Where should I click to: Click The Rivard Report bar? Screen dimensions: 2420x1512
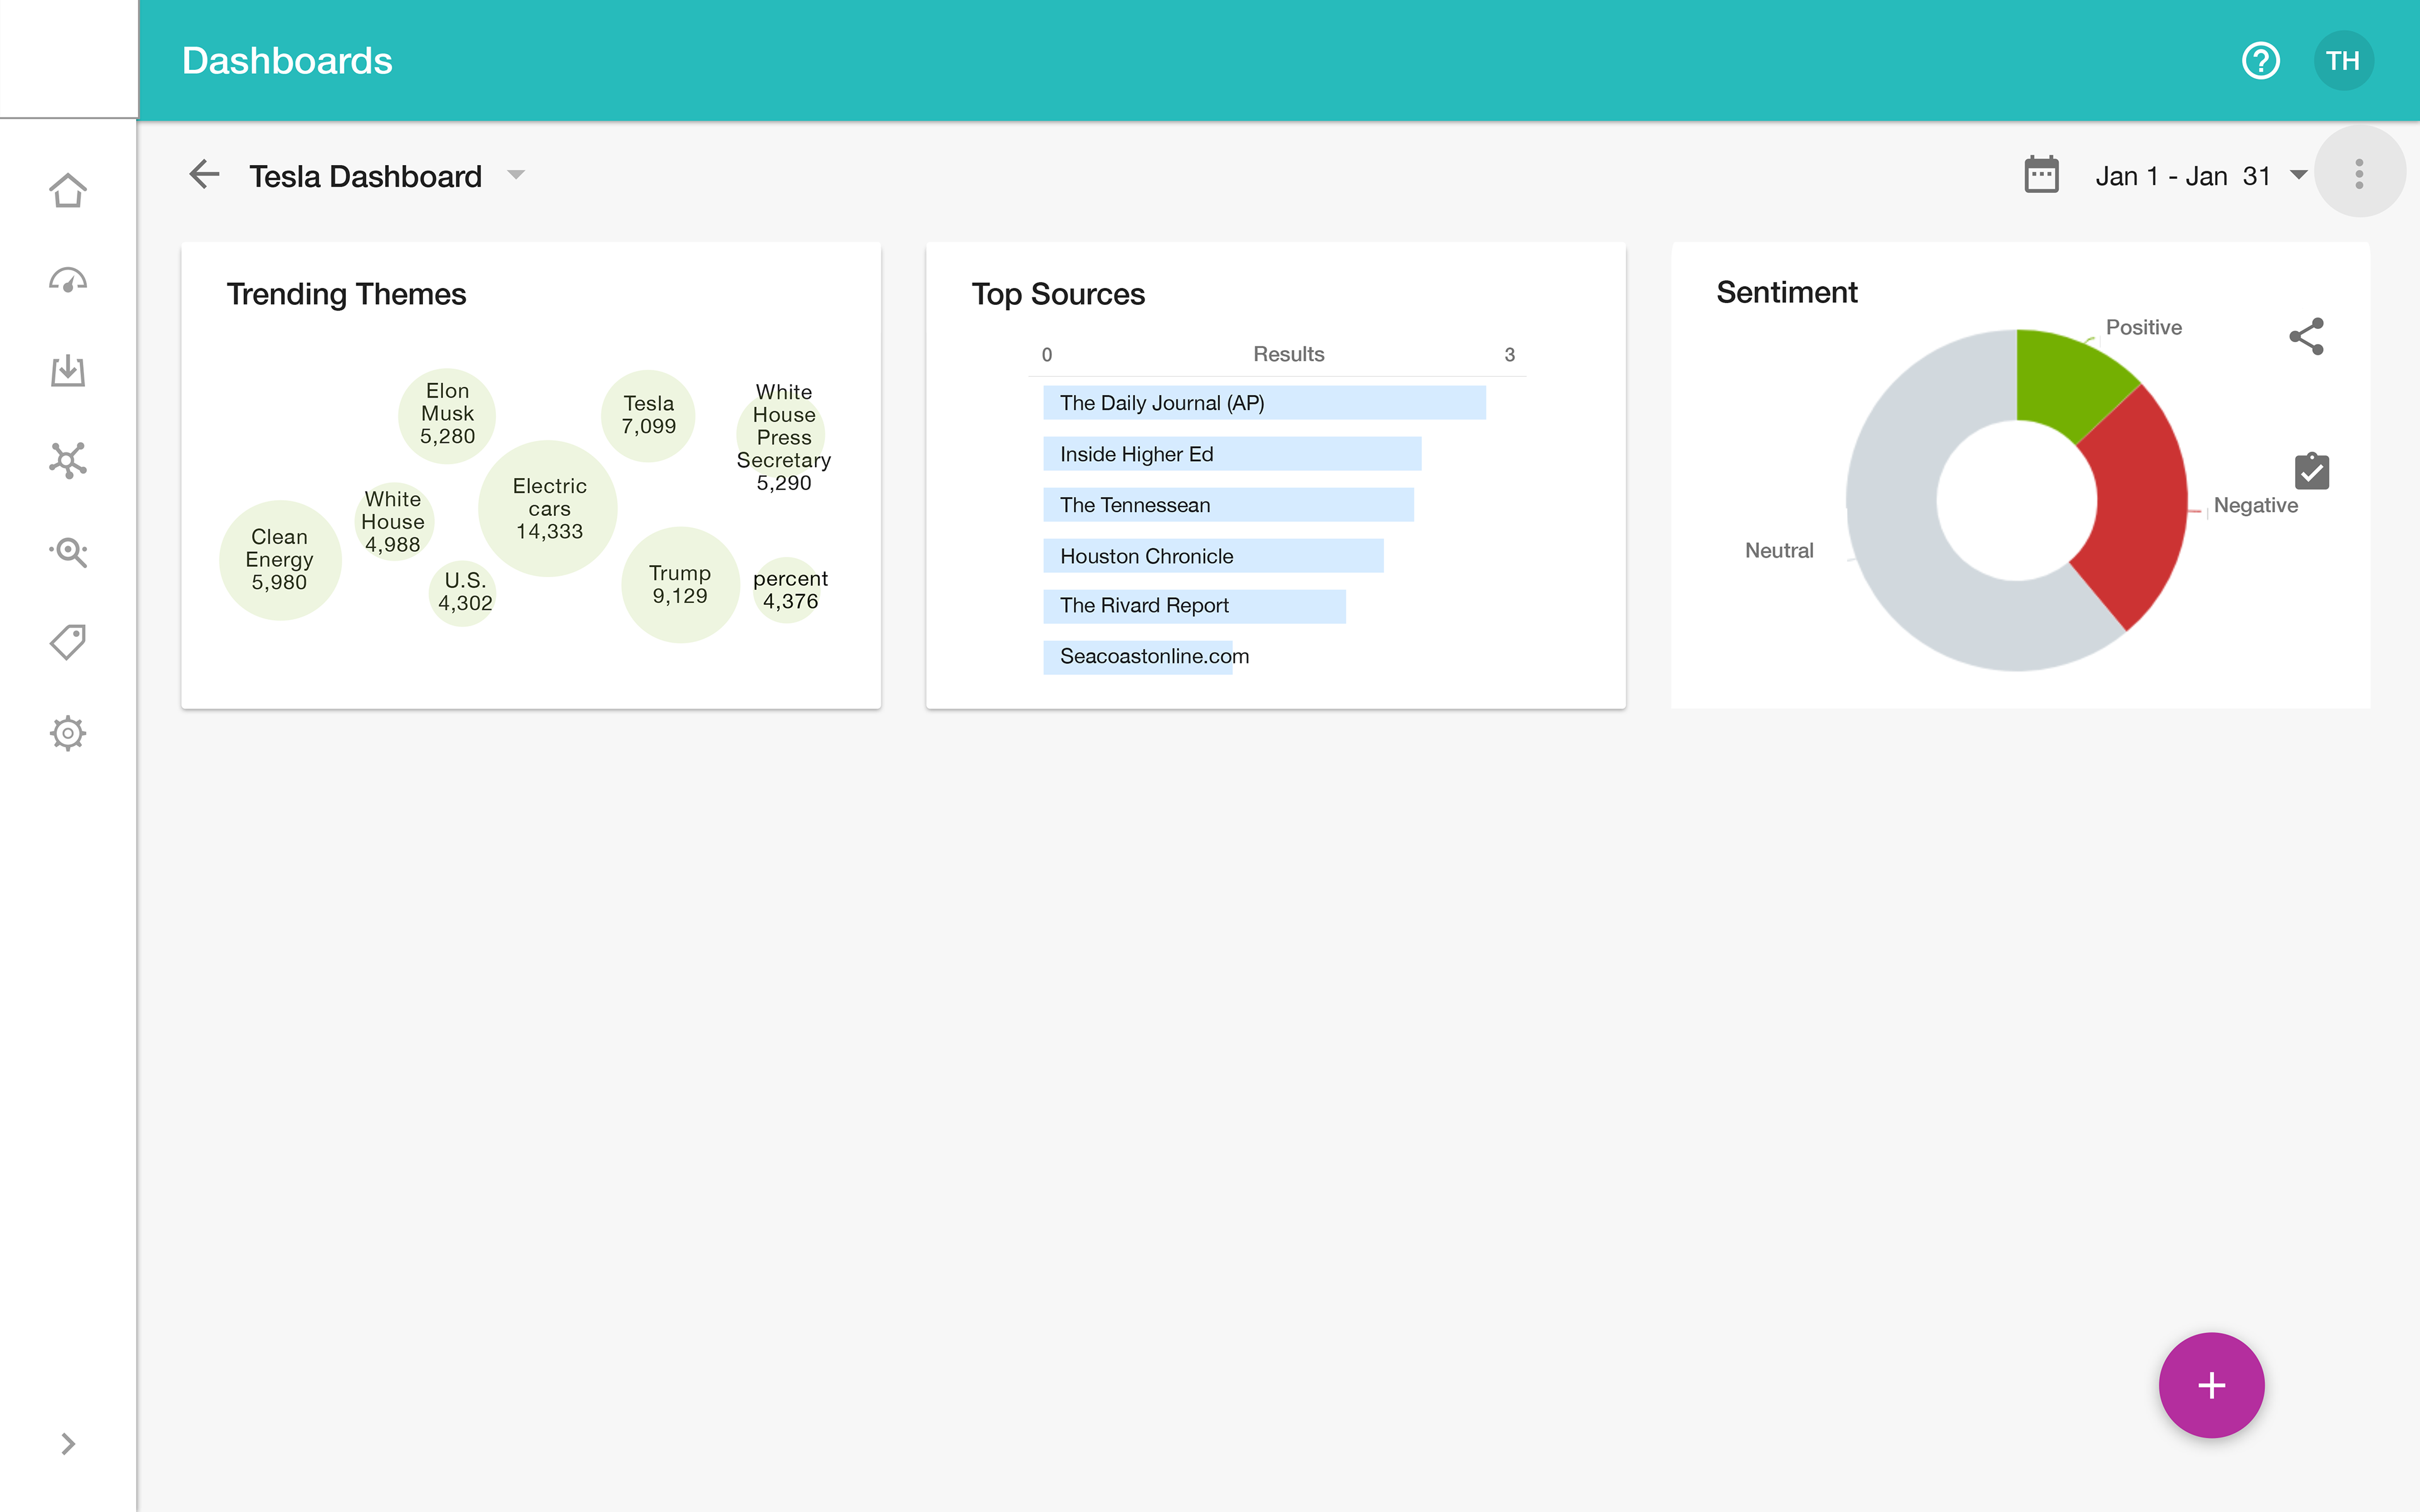(1194, 606)
